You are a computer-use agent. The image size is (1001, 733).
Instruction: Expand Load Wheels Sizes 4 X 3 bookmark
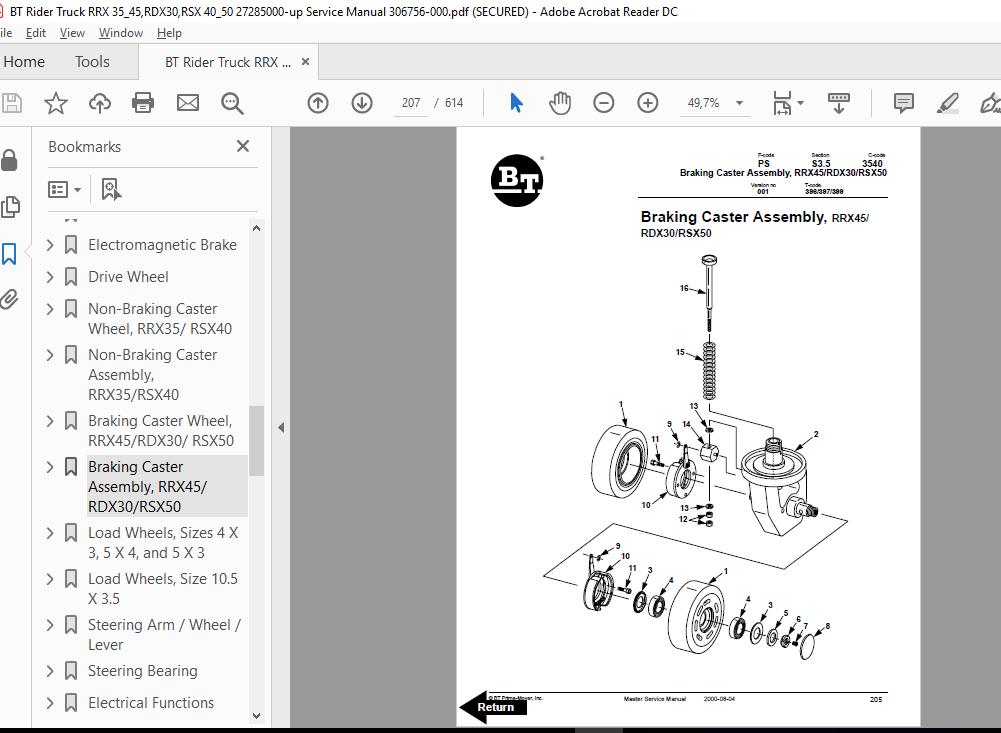point(50,533)
